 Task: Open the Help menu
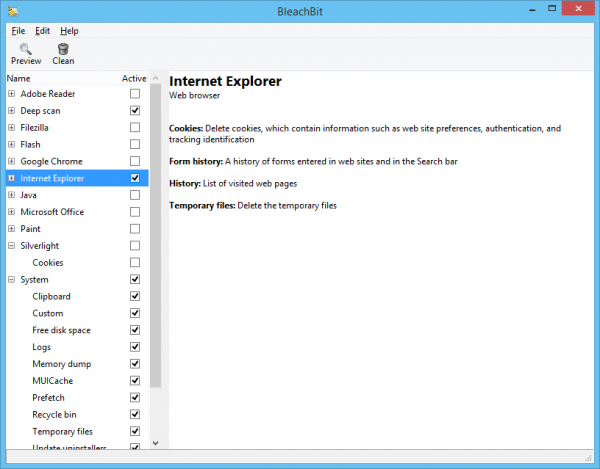(x=69, y=31)
